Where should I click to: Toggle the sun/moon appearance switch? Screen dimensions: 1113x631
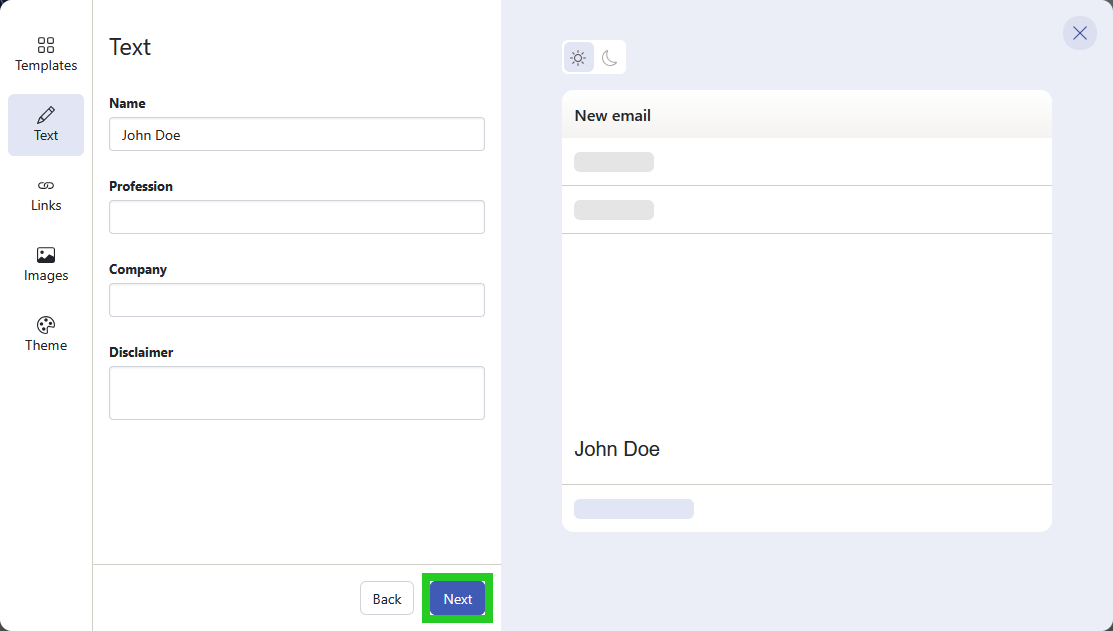(x=595, y=57)
